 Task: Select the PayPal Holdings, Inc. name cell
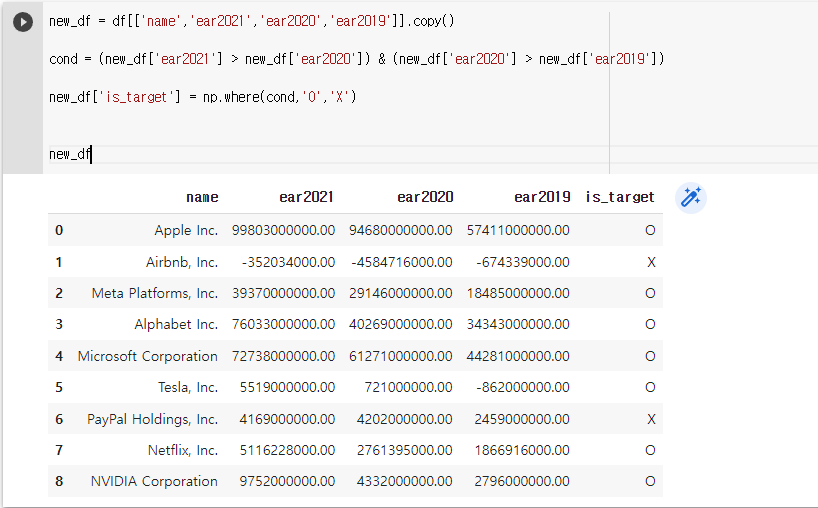click(152, 419)
